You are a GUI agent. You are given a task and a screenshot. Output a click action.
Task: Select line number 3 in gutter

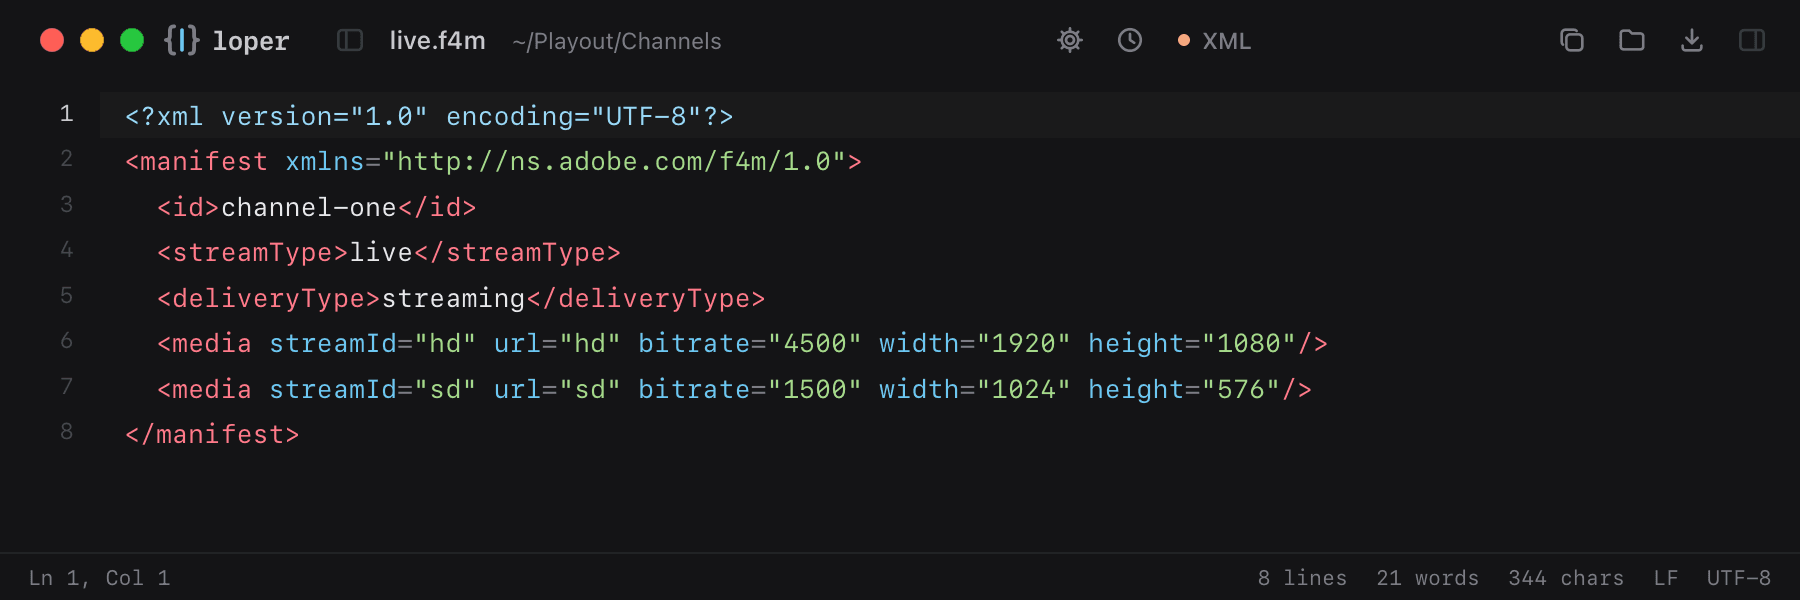click(66, 205)
